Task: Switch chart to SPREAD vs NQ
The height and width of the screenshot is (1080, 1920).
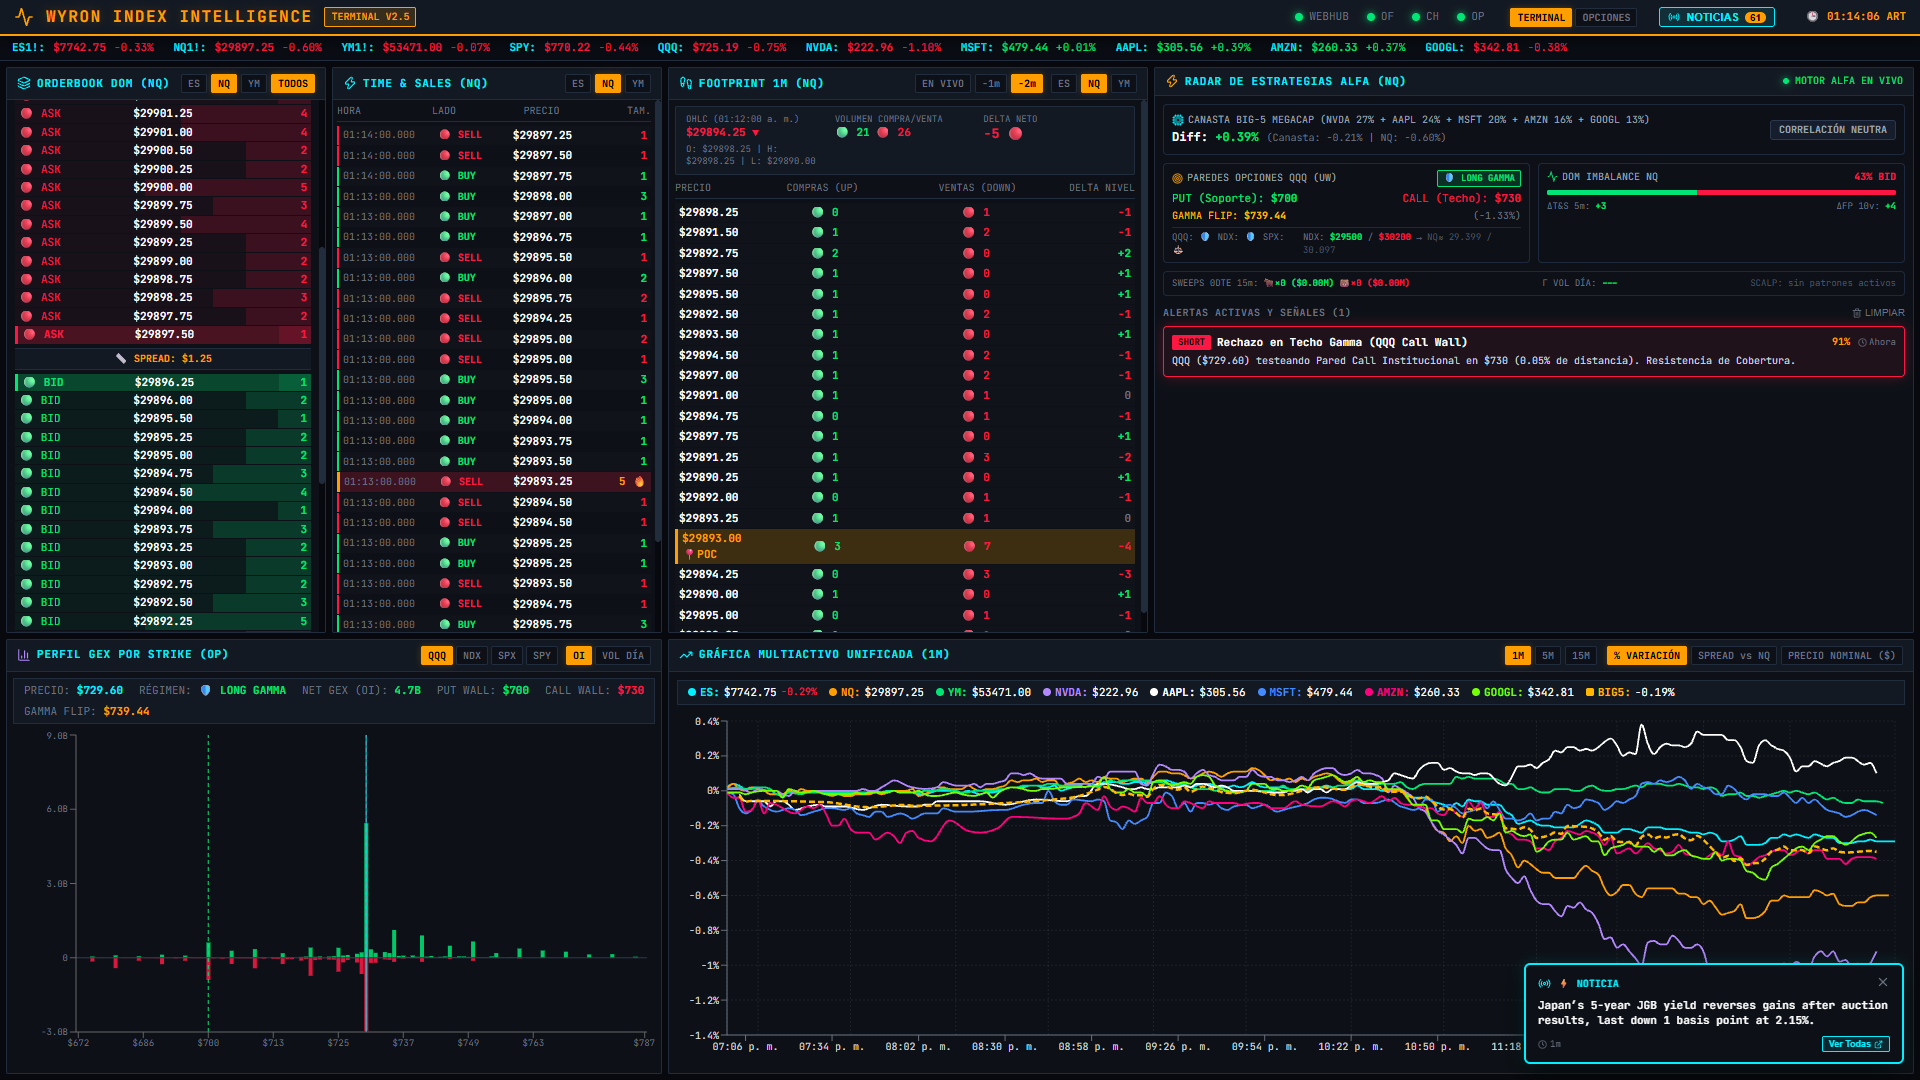Action: (1734, 656)
